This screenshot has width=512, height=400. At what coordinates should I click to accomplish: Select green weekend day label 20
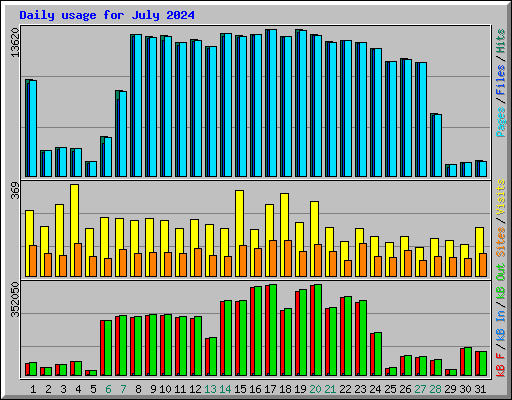pos(315,389)
